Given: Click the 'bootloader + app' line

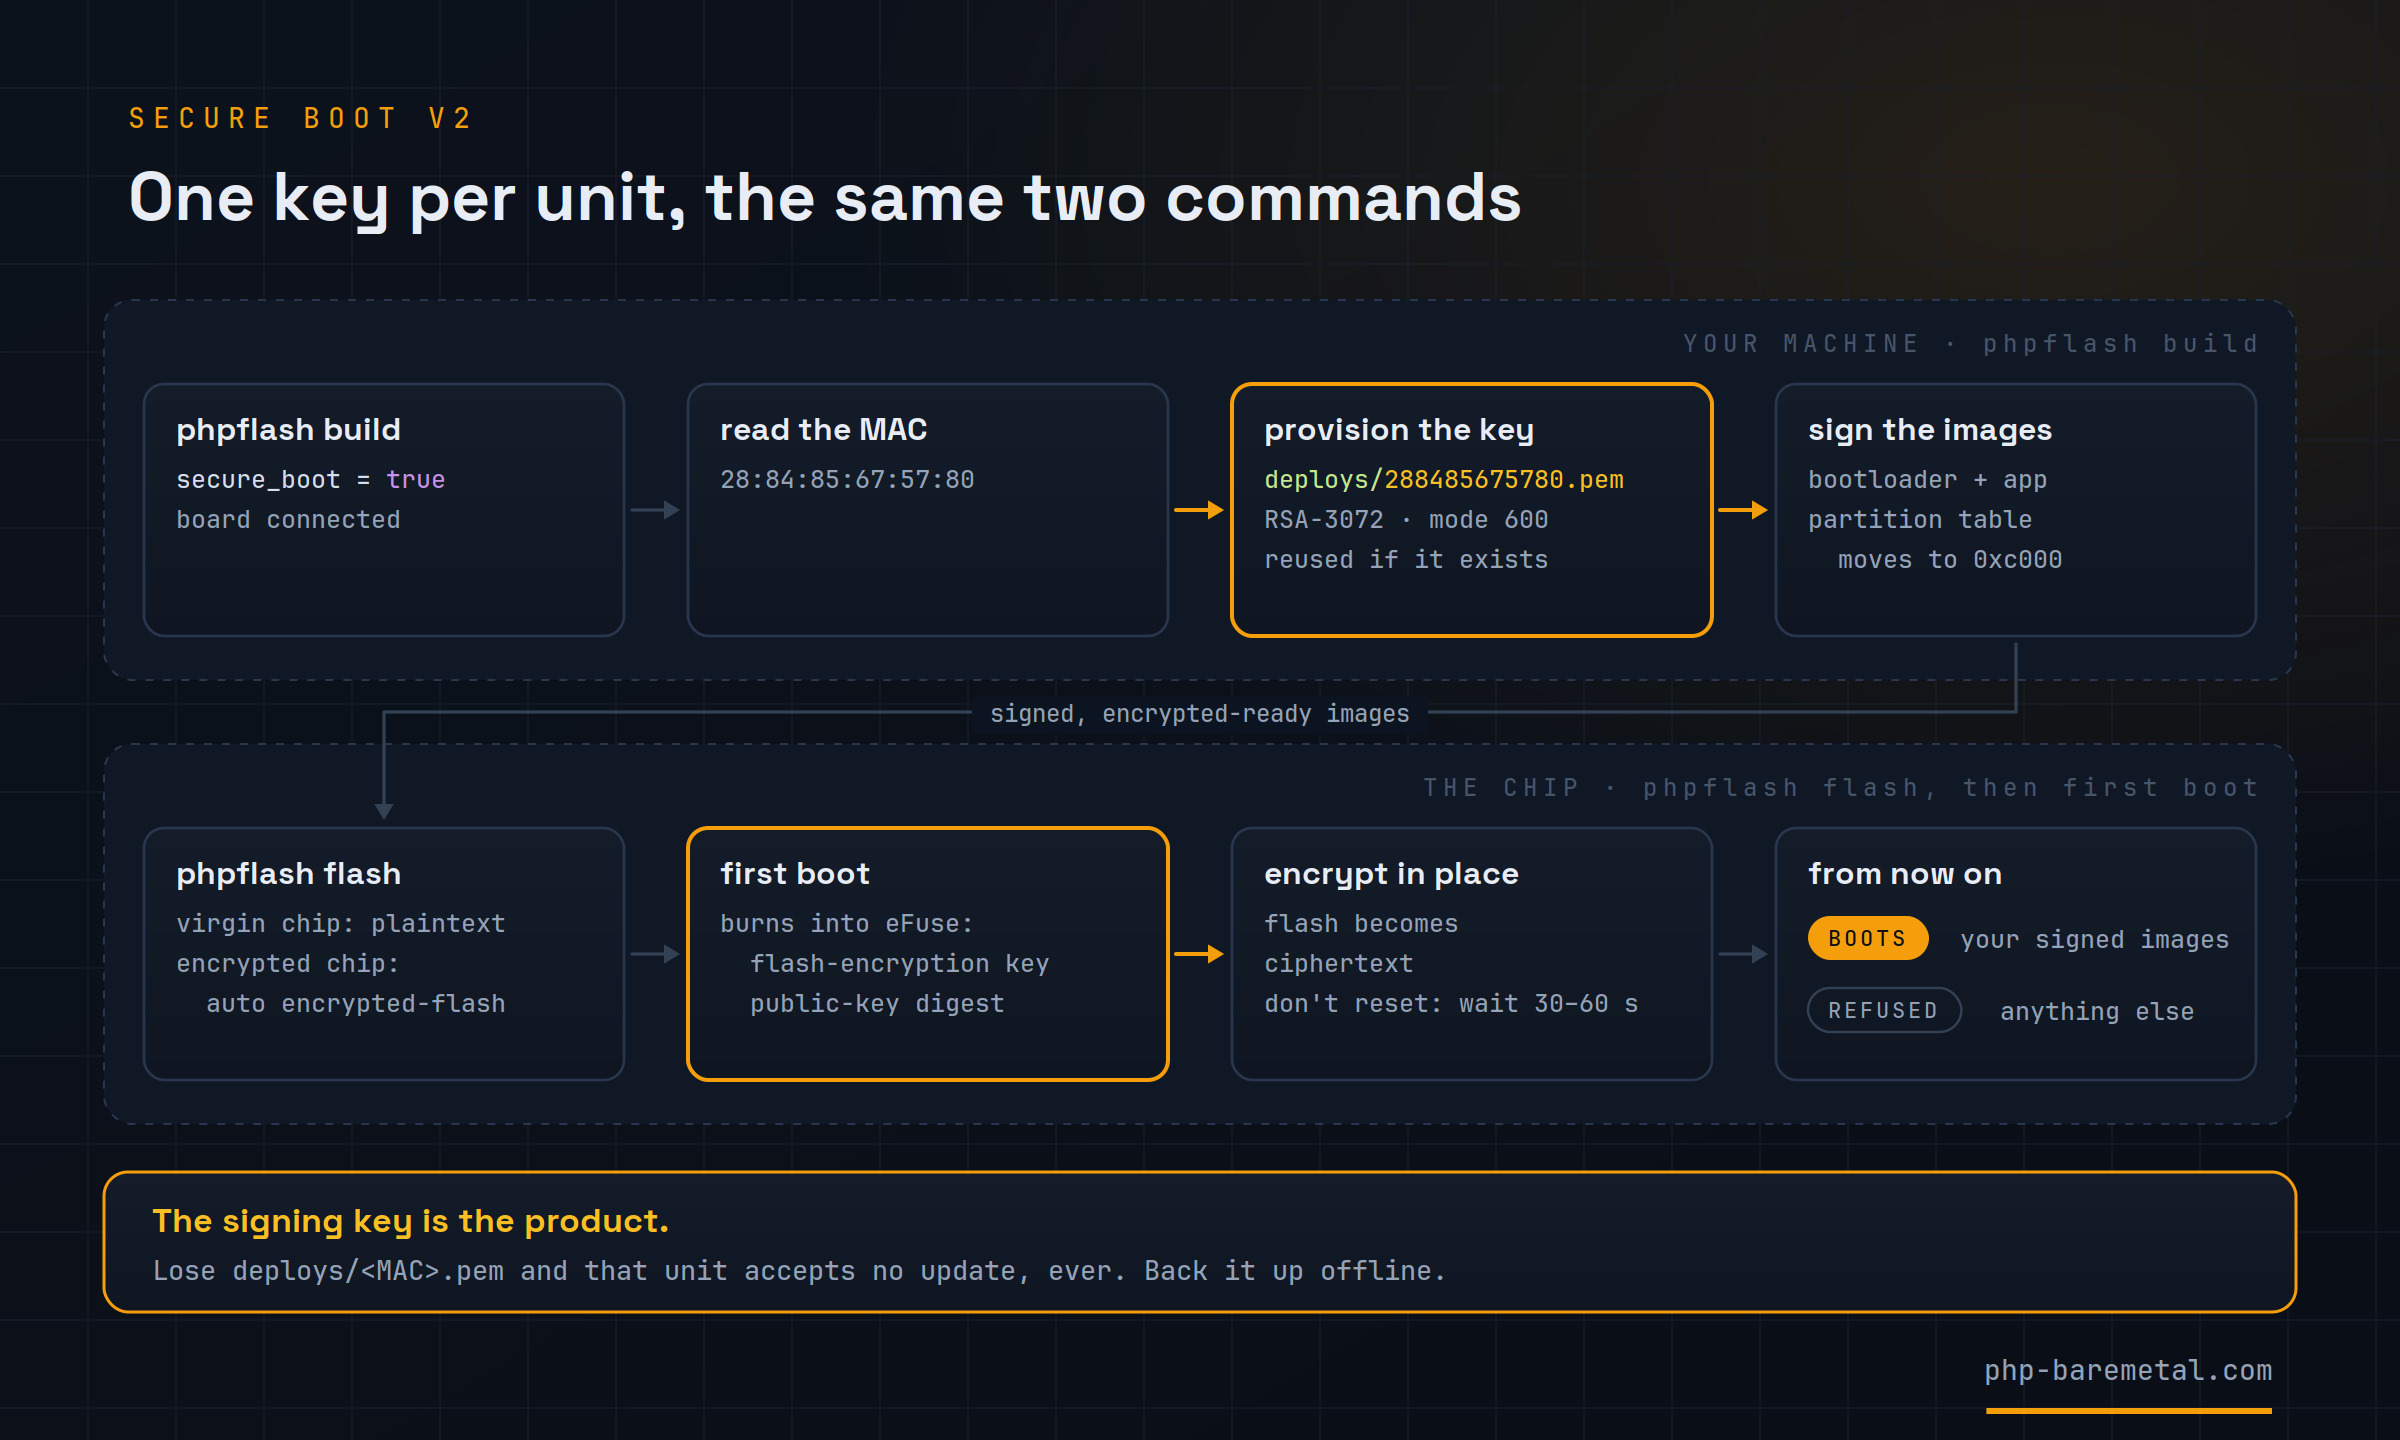Looking at the screenshot, I should [1927, 480].
